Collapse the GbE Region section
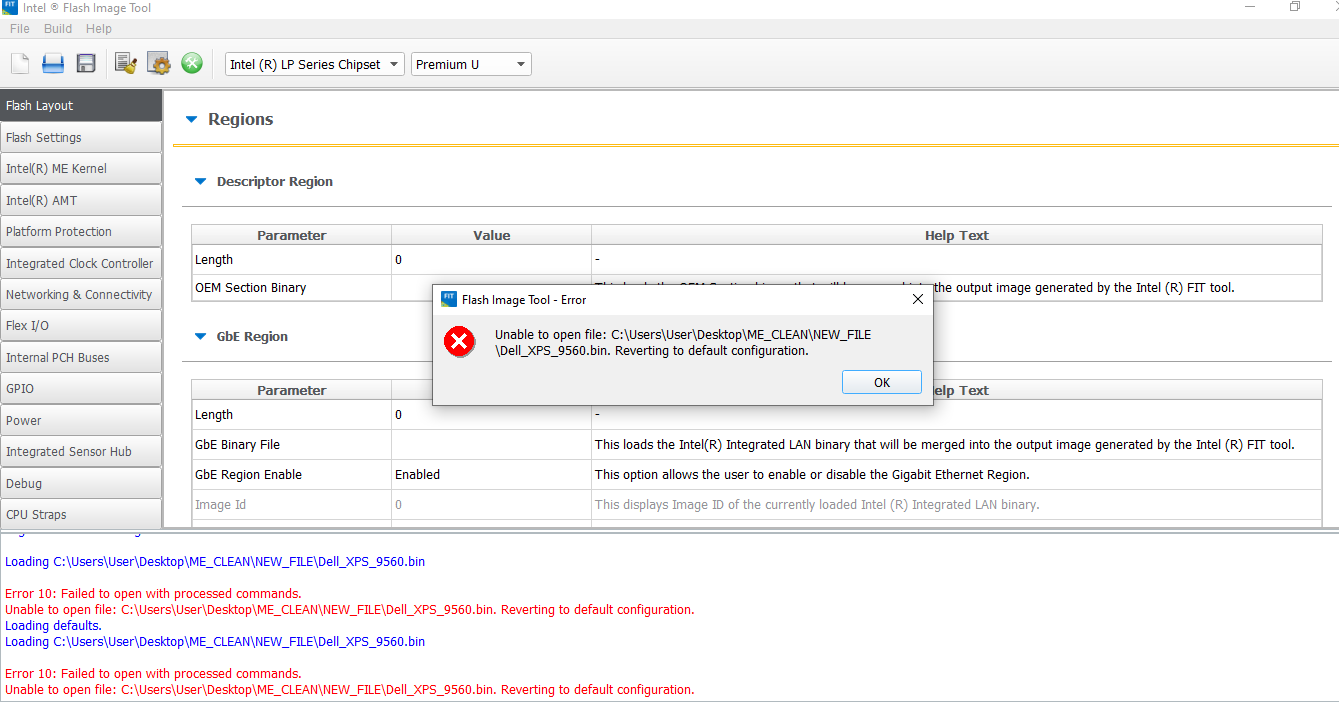The width and height of the screenshot is (1339, 716). [x=200, y=337]
